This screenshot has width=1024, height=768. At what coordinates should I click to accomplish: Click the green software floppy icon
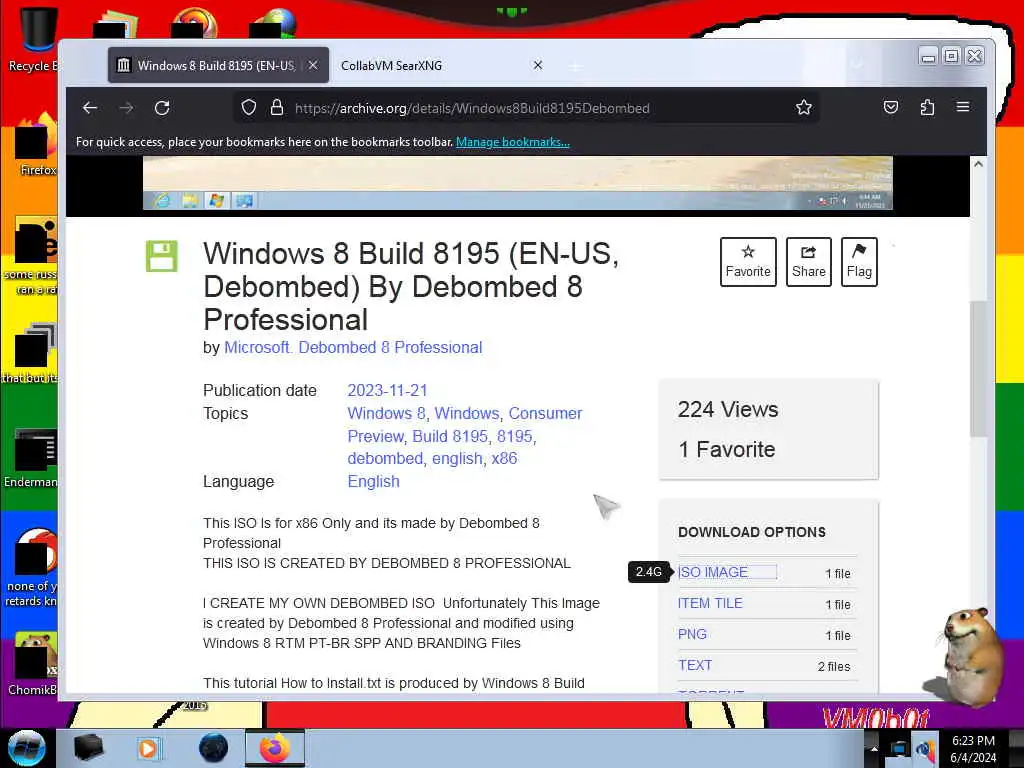coord(162,256)
